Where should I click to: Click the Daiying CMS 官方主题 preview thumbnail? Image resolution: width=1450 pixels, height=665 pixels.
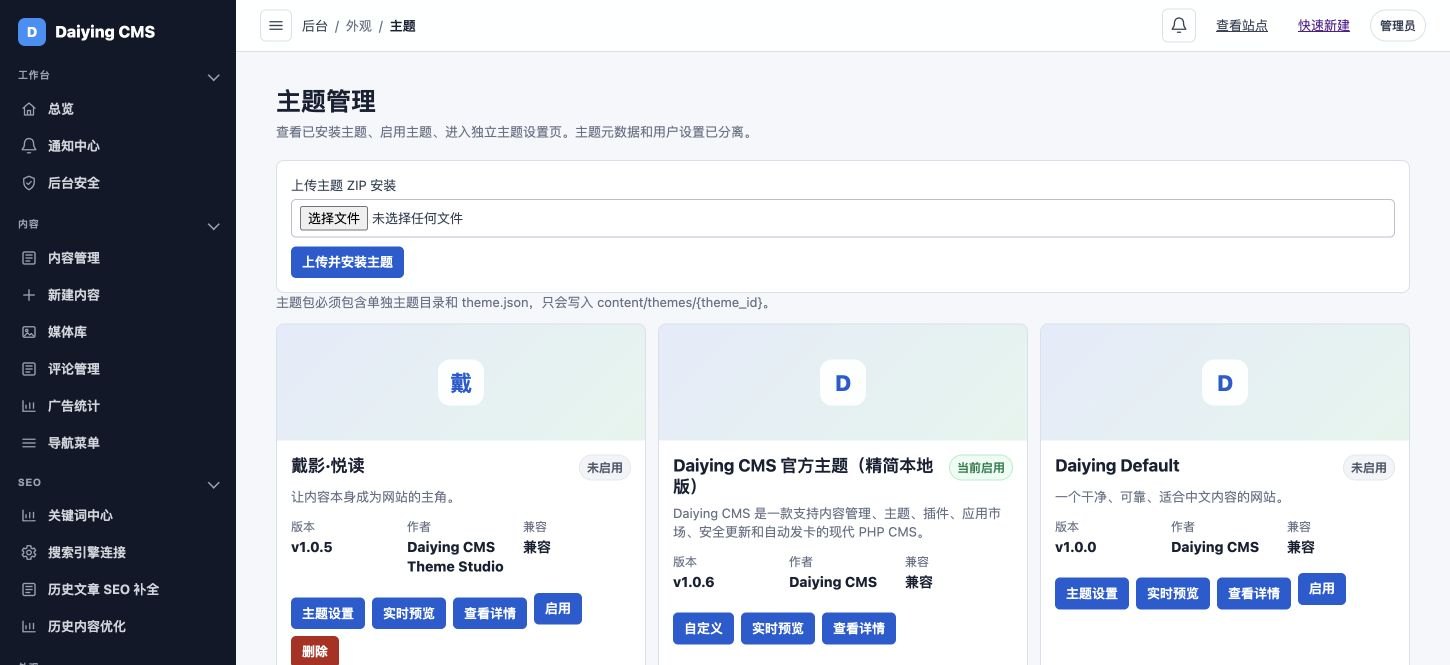point(843,383)
